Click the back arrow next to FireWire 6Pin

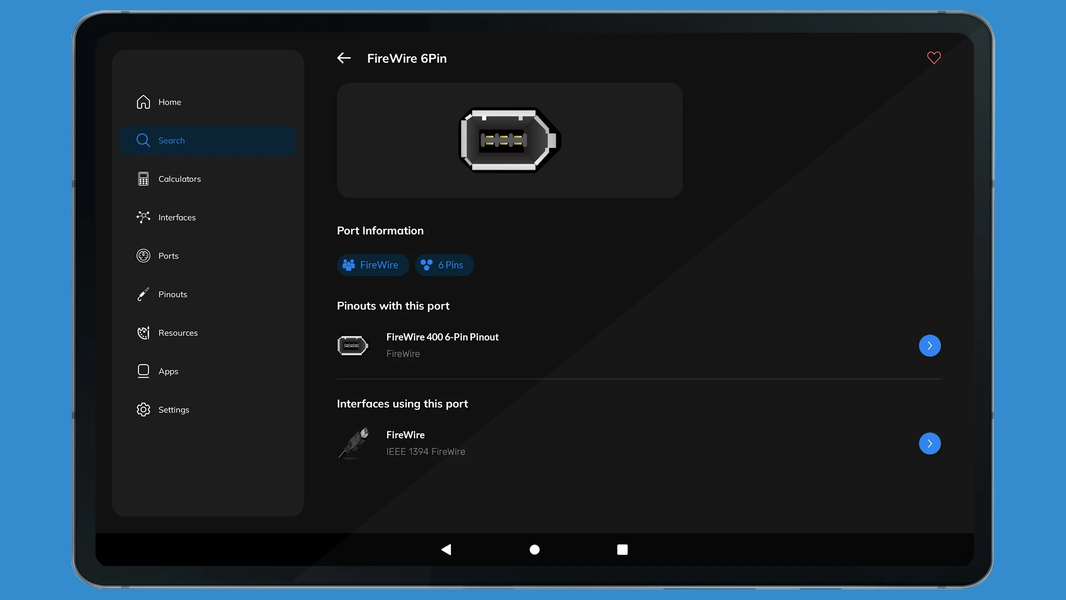tap(343, 58)
